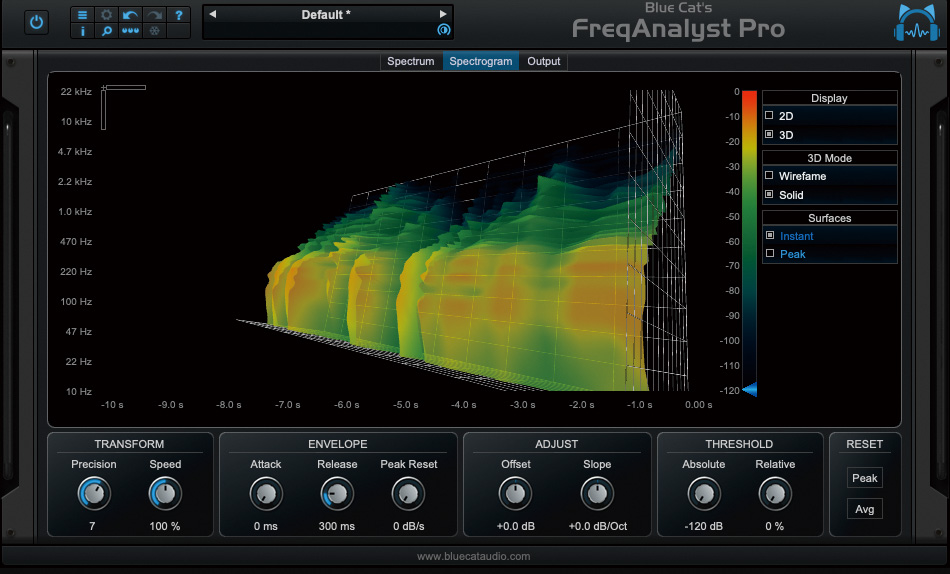The image size is (950, 574).
Task: Switch to the Spectrum tab
Action: (x=411, y=61)
